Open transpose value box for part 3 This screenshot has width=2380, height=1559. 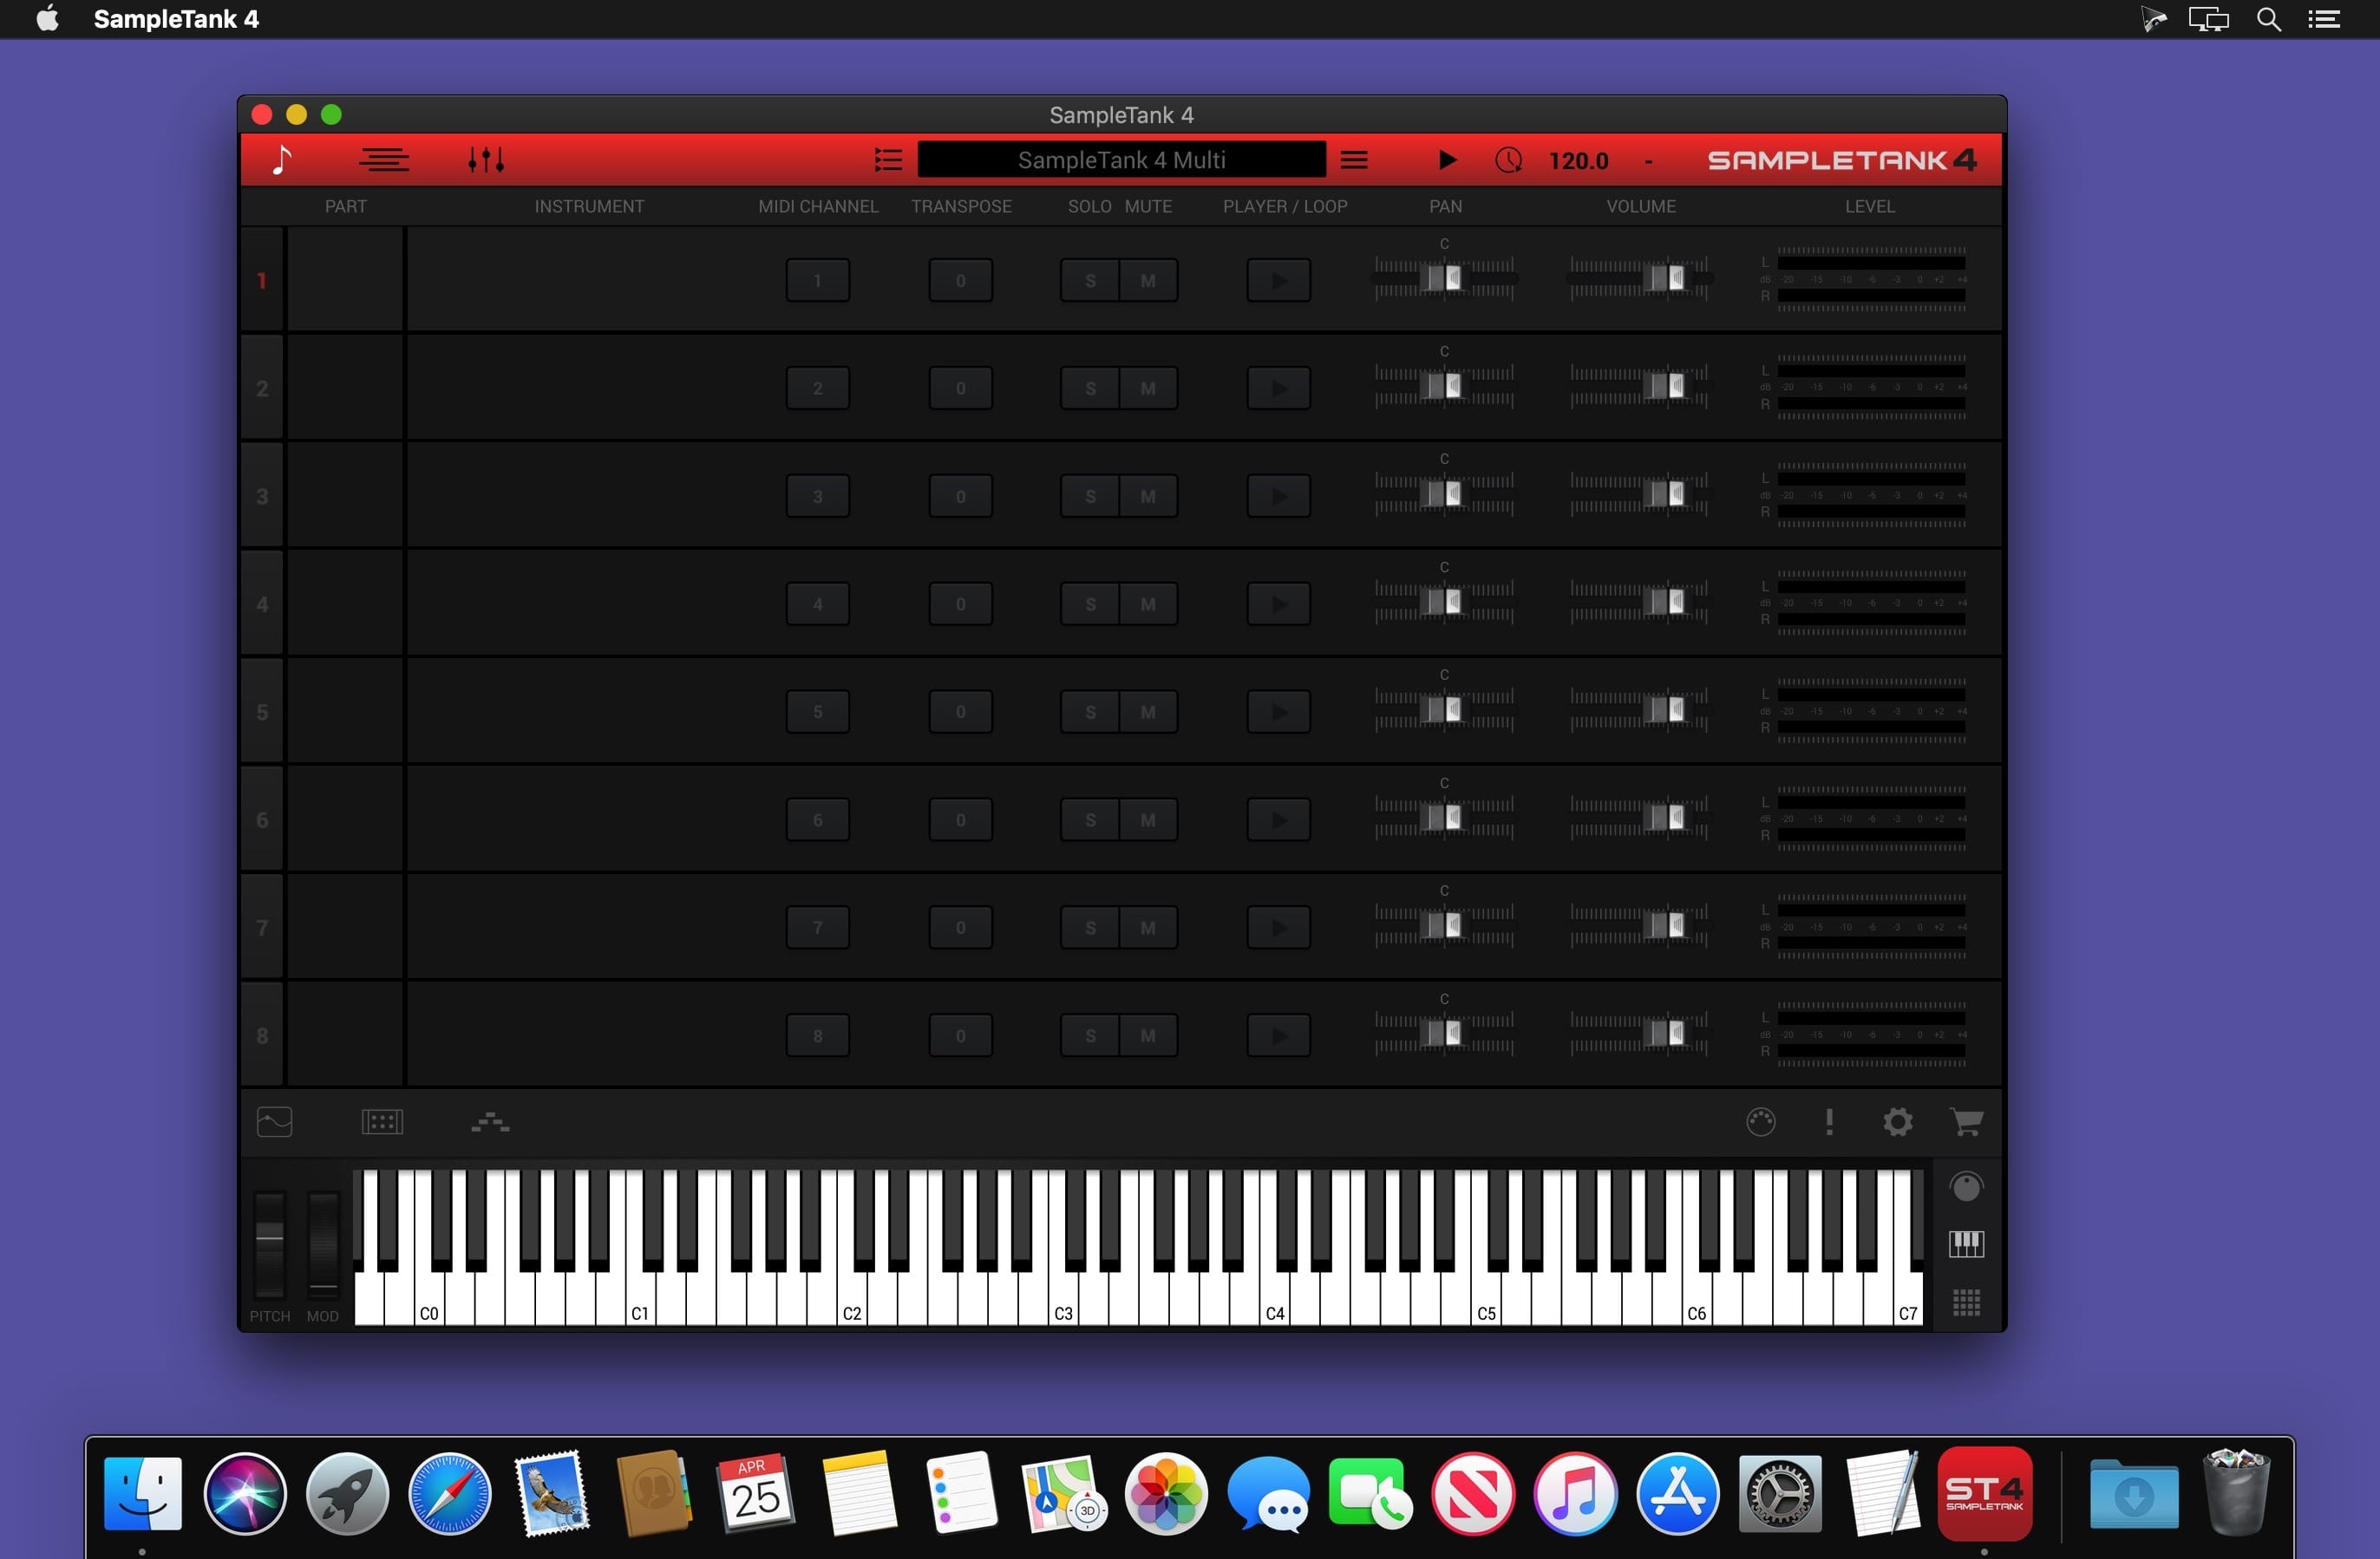961,496
